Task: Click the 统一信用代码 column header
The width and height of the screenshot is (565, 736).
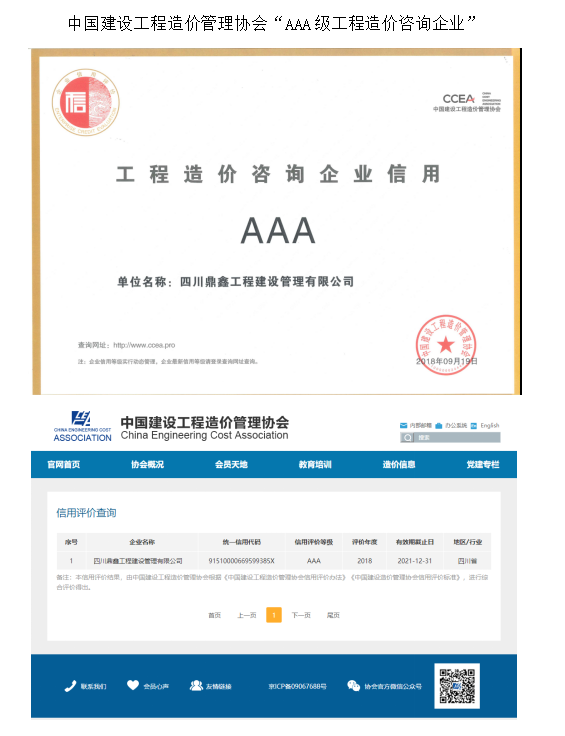Action: pyautogui.click(x=242, y=542)
